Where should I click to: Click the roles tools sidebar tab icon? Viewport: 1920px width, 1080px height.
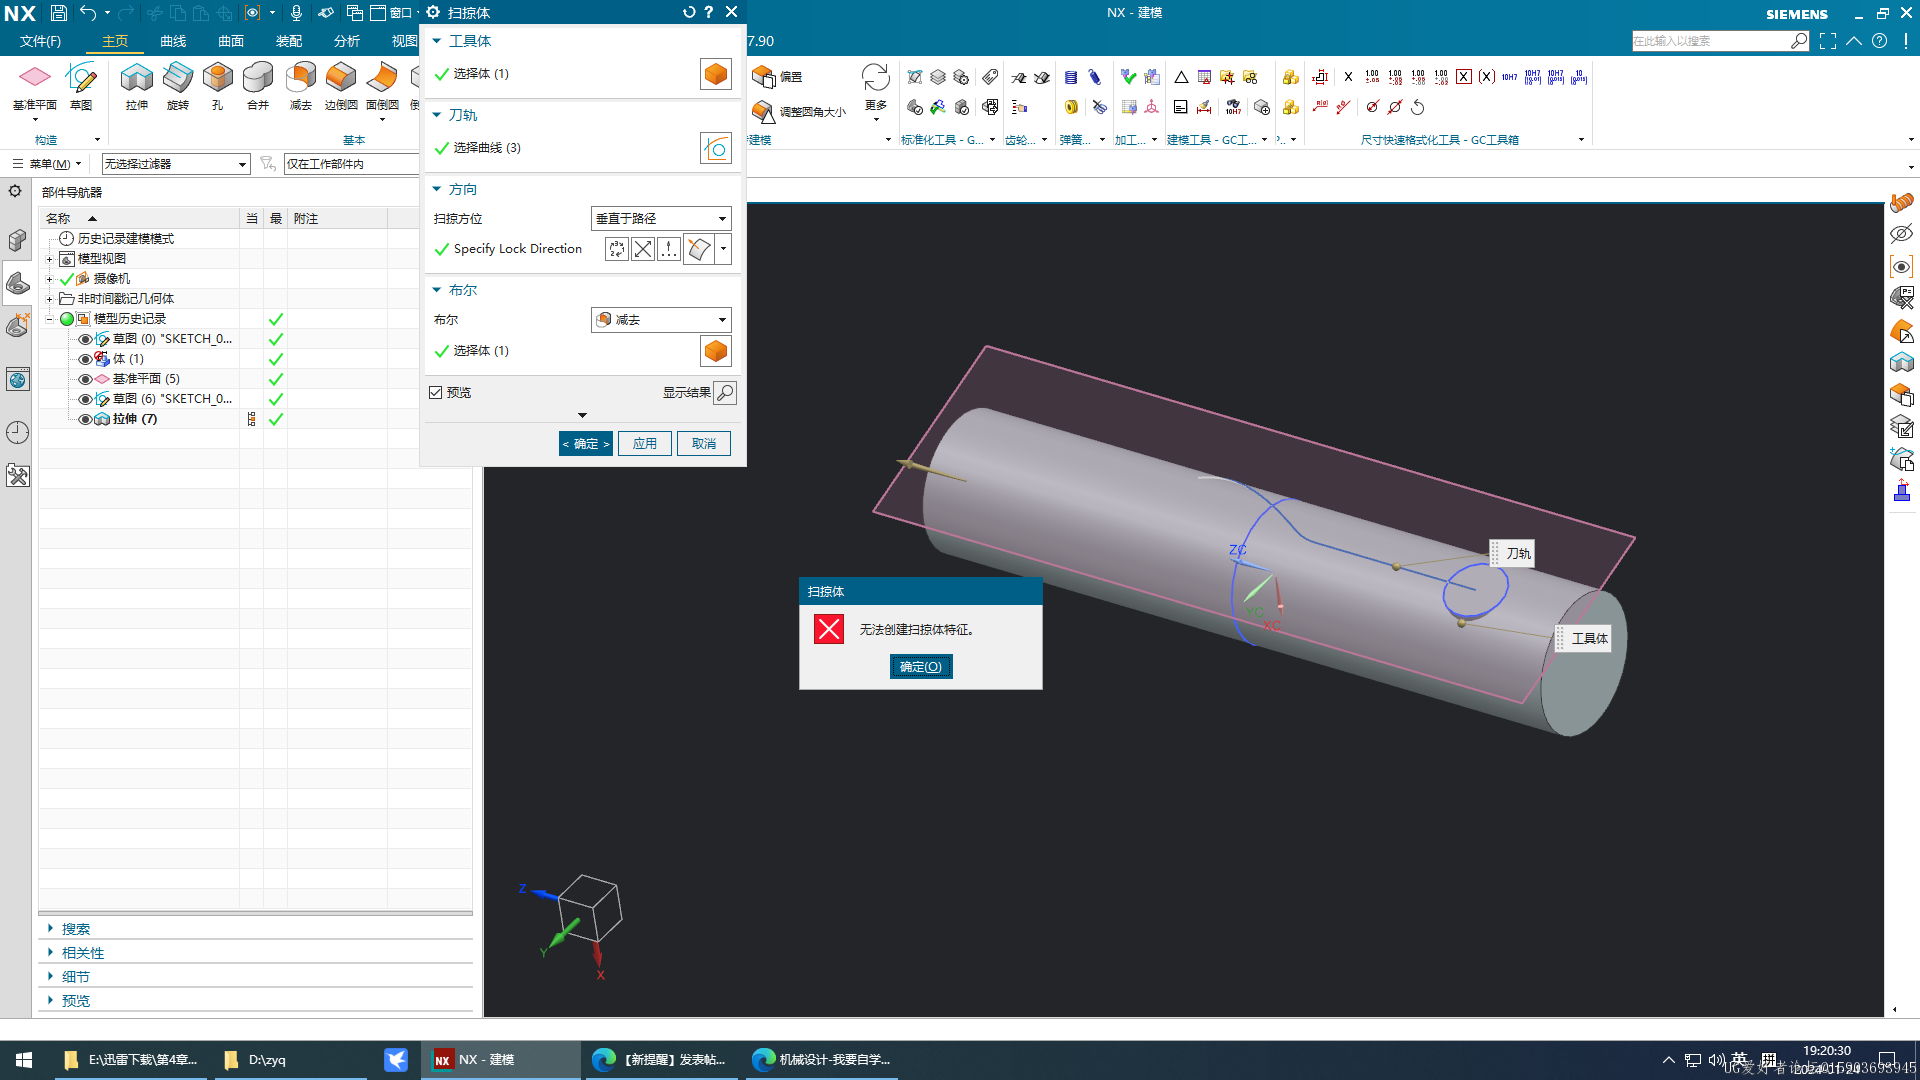click(17, 475)
